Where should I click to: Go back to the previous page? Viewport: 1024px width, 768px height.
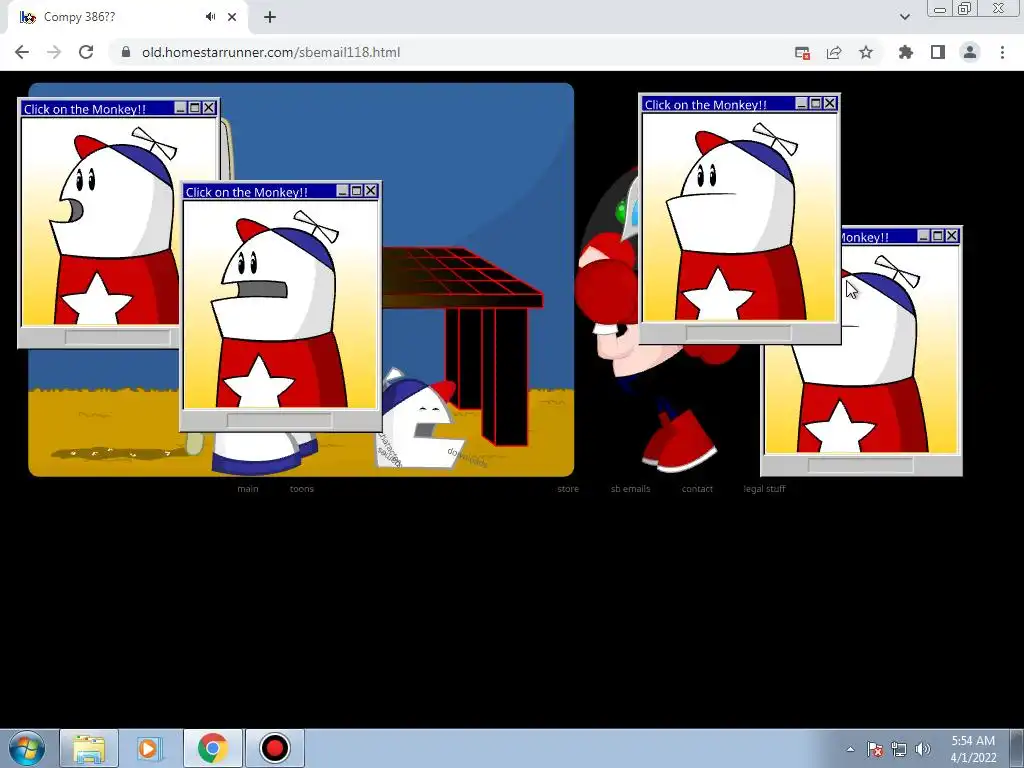pos(22,52)
